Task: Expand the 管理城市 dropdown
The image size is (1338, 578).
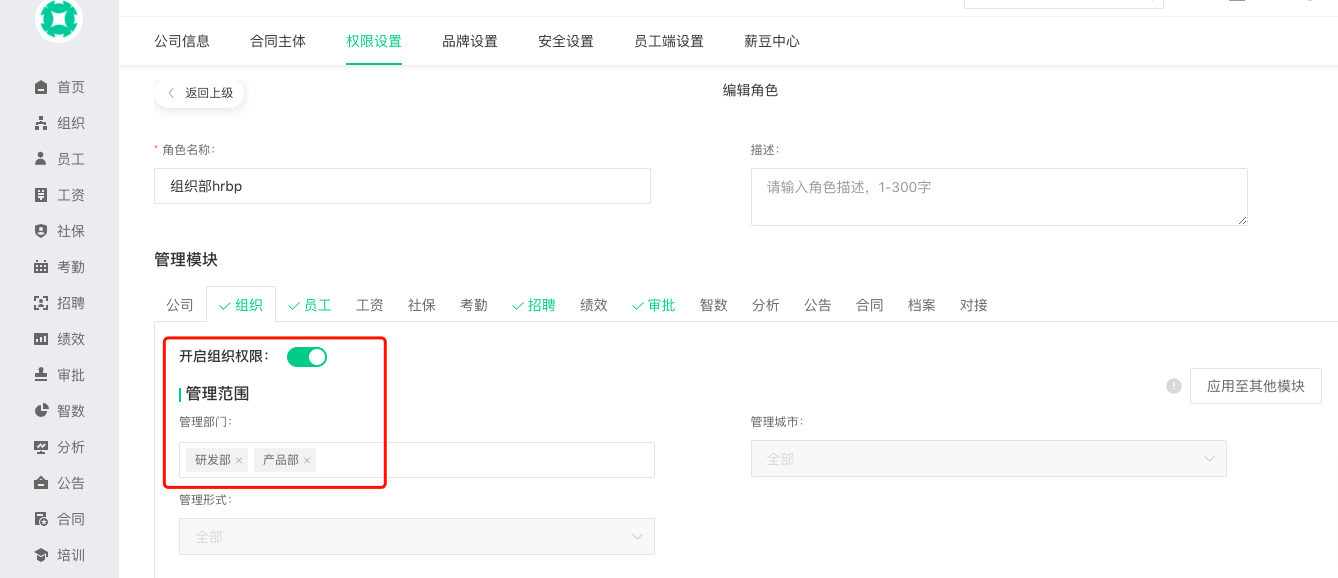Action: [989, 459]
